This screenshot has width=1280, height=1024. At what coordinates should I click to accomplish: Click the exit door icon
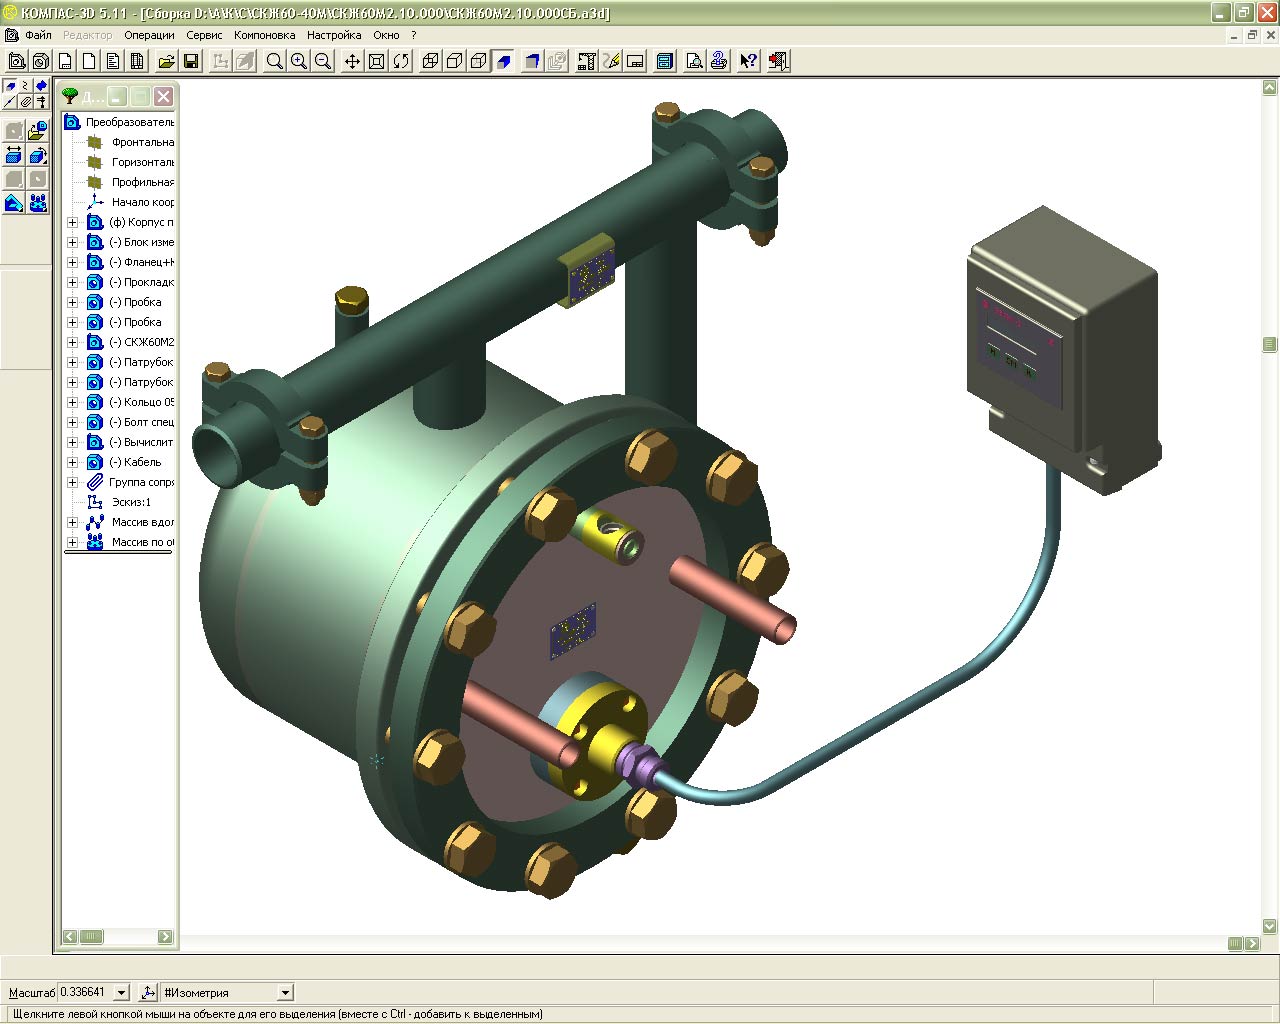pyautogui.click(x=778, y=61)
